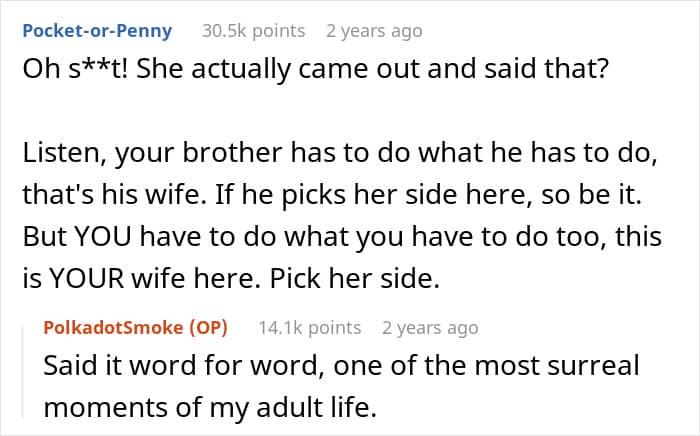Click the word "surreal" in OP's reply
Screen dimensions: 700x436
pos(594,365)
